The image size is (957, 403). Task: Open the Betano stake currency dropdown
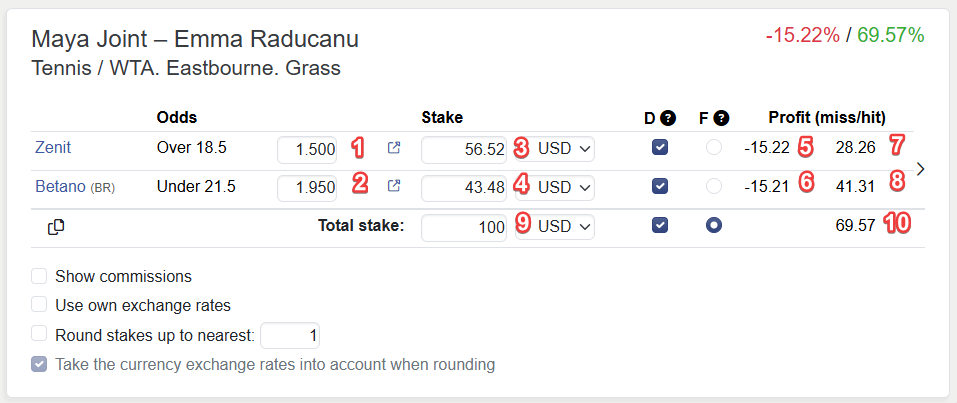tap(565, 187)
